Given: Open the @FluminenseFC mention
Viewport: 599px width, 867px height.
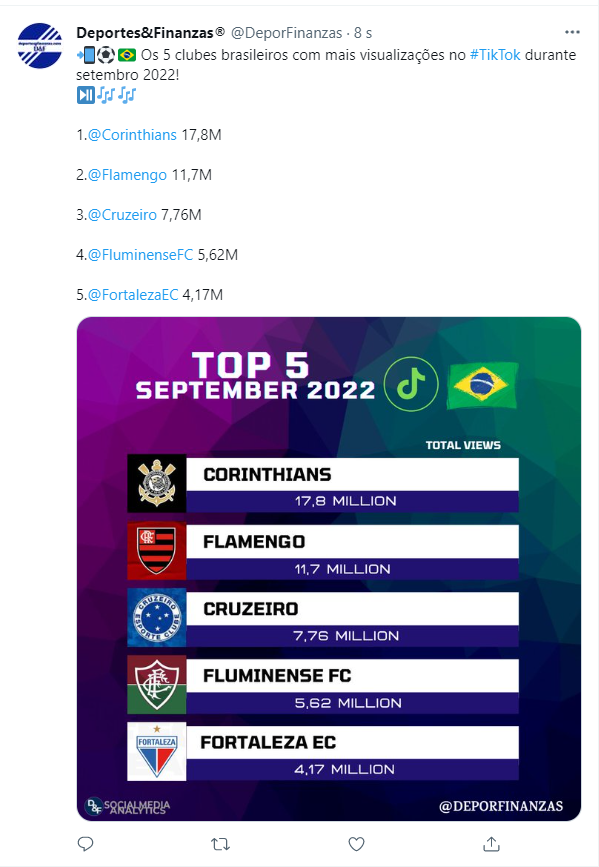Looking at the screenshot, I should pos(140,255).
